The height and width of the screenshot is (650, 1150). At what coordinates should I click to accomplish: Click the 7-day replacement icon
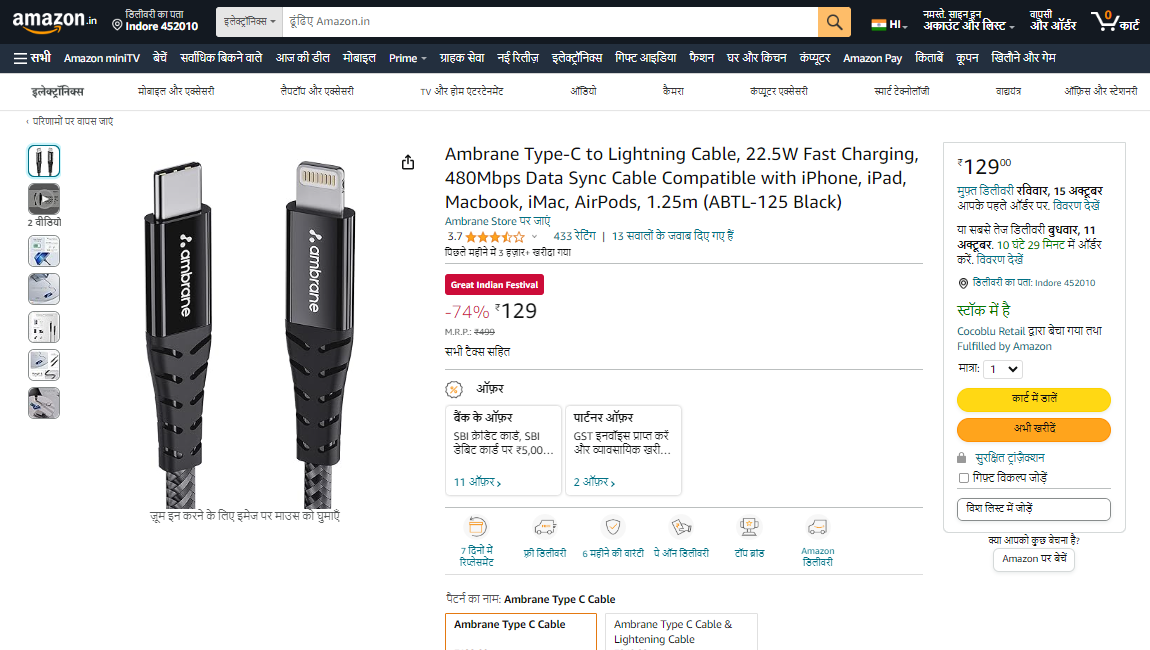(x=477, y=527)
